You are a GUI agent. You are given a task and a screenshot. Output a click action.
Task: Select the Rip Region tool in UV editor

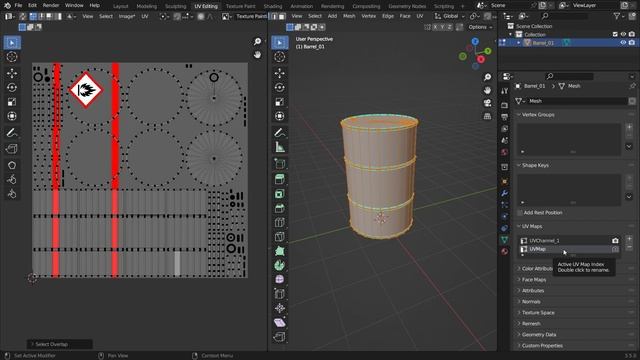click(x=12, y=149)
